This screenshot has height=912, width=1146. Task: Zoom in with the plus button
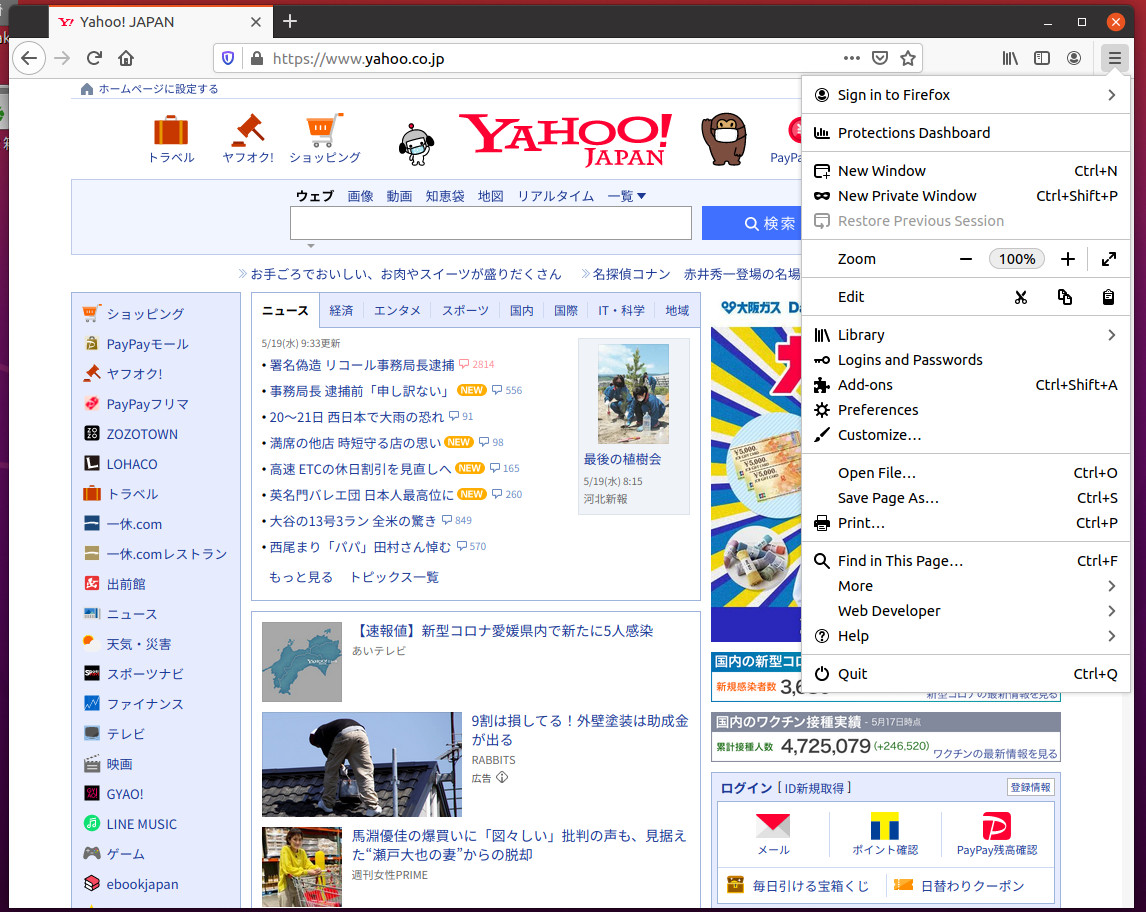click(x=1068, y=259)
